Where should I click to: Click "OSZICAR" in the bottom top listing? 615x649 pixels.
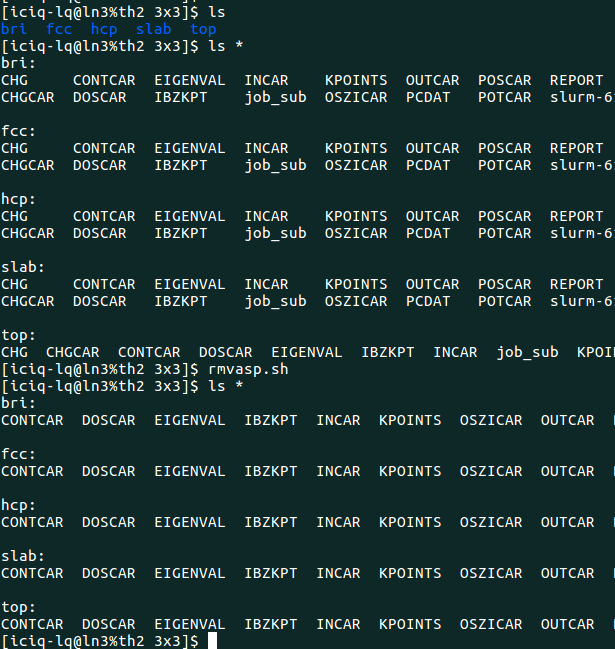[x=491, y=624]
